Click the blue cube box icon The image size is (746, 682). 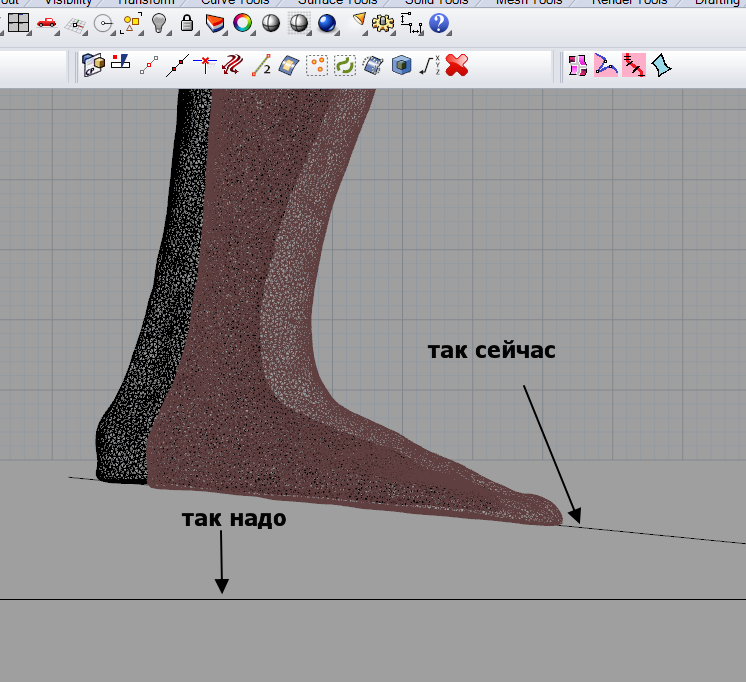pyautogui.click(x=402, y=66)
